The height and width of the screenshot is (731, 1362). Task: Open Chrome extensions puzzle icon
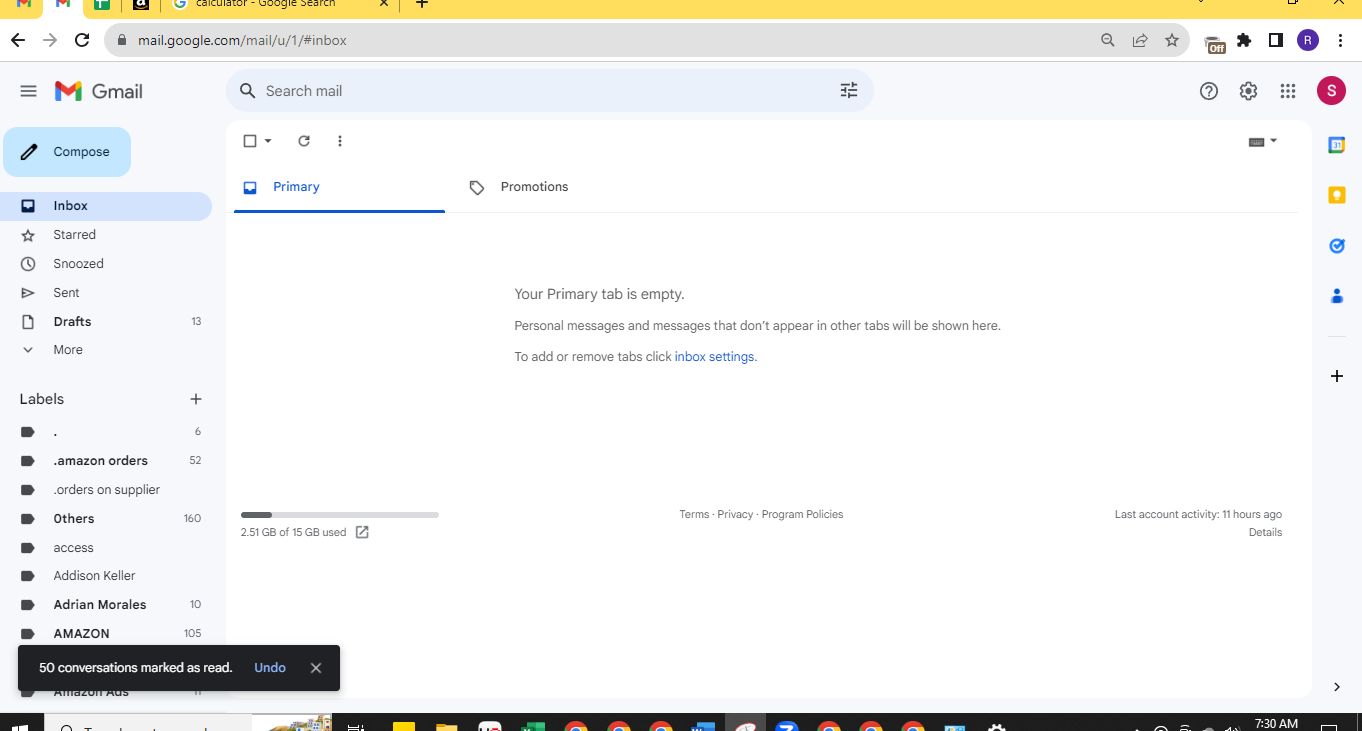coord(1244,40)
